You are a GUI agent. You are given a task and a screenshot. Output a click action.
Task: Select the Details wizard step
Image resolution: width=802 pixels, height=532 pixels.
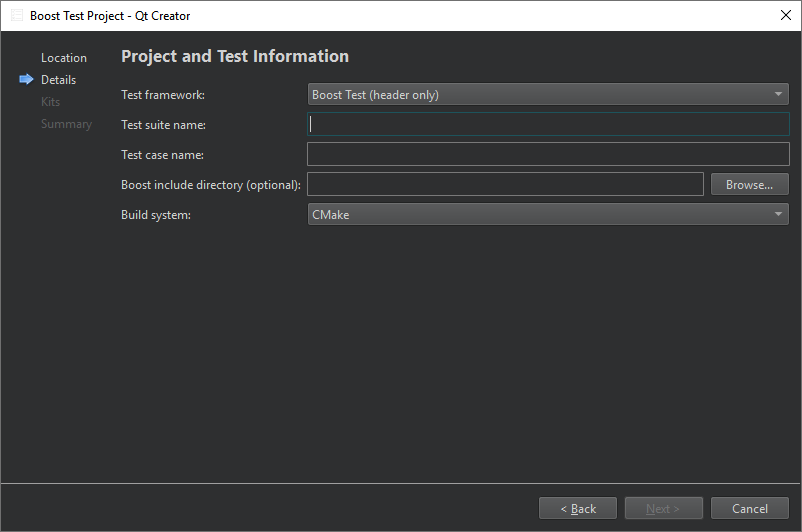click(x=58, y=80)
